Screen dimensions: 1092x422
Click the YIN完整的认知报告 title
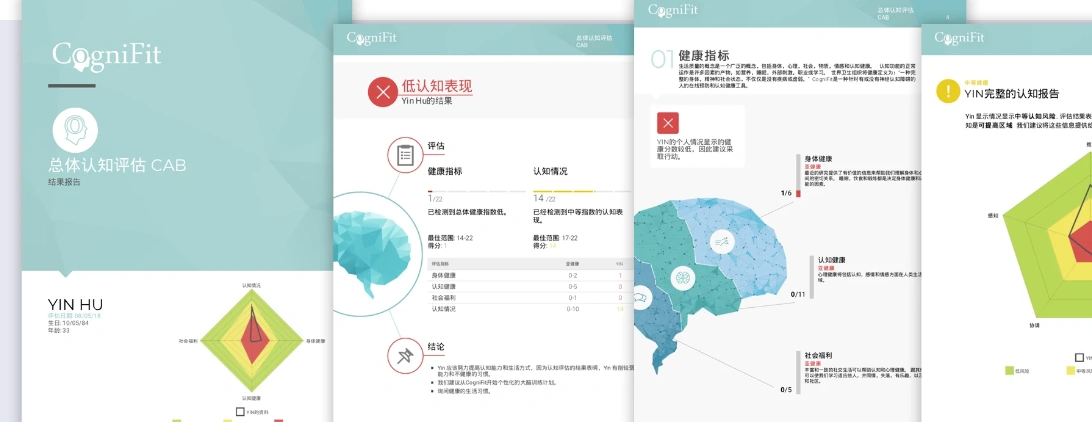(x=1012, y=94)
